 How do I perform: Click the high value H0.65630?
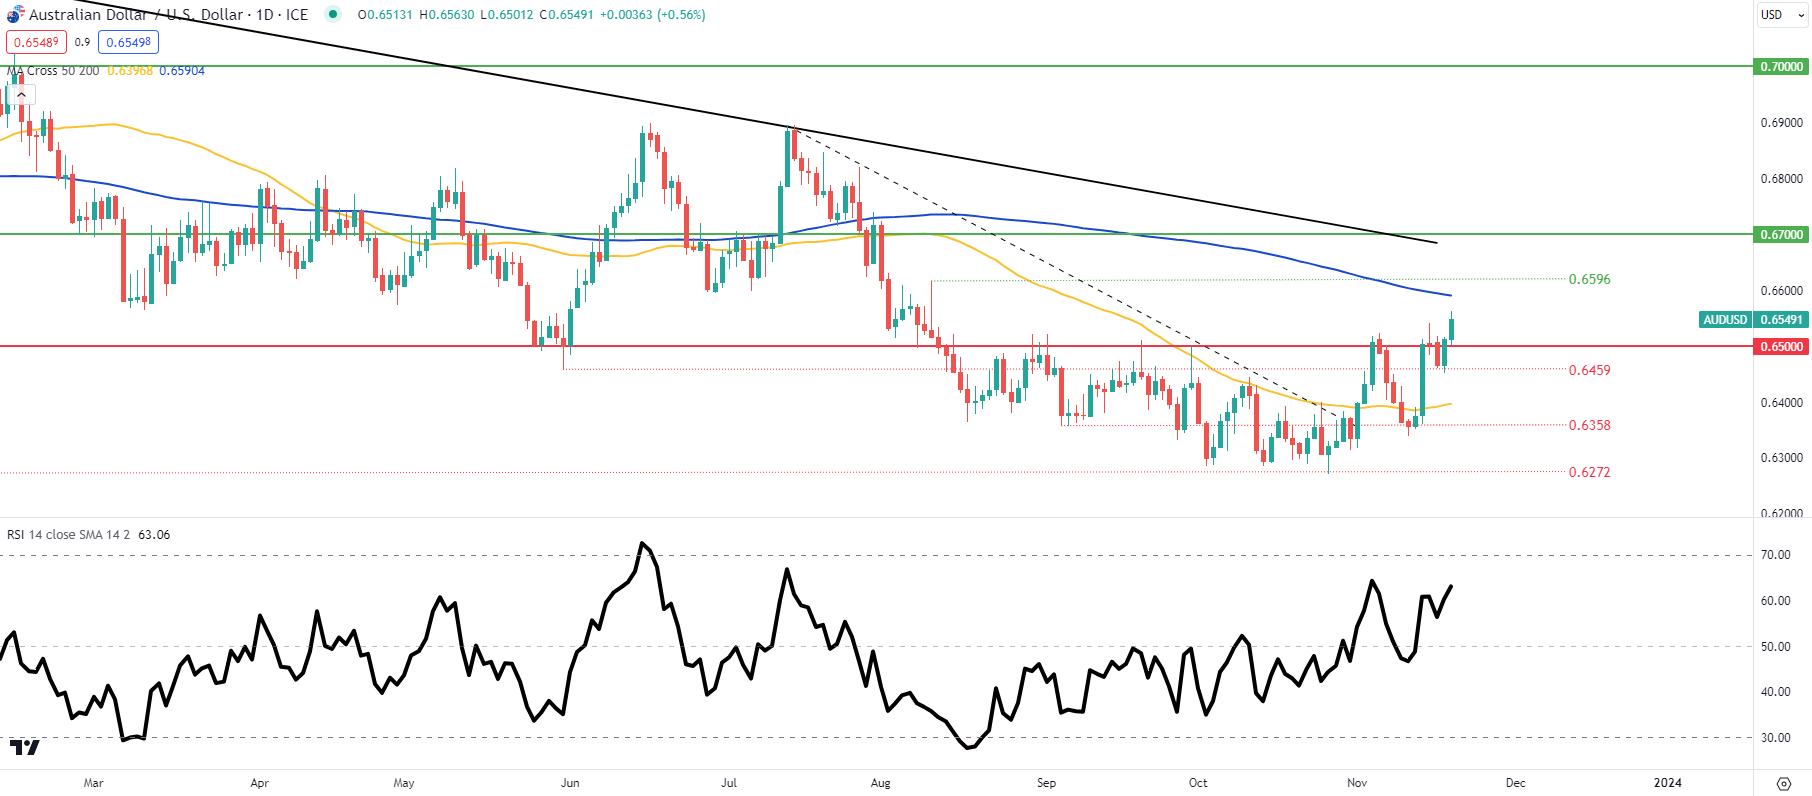pos(446,15)
